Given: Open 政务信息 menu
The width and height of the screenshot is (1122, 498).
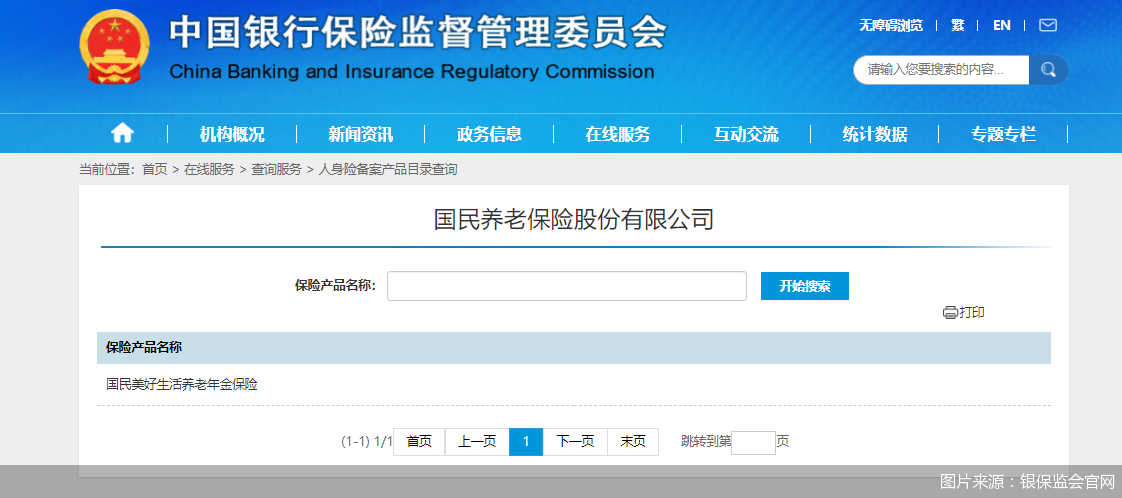Looking at the screenshot, I should [489, 134].
